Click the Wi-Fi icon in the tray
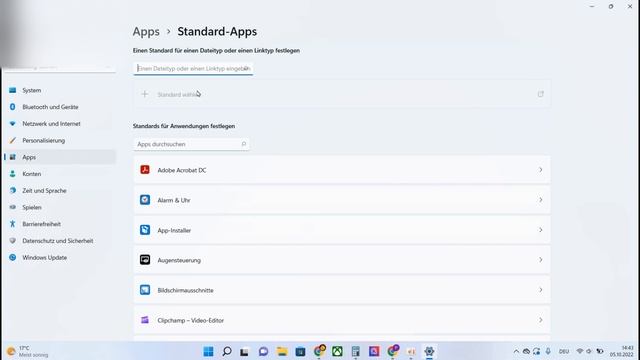This screenshot has width=640, height=360. (x=580, y=351)
